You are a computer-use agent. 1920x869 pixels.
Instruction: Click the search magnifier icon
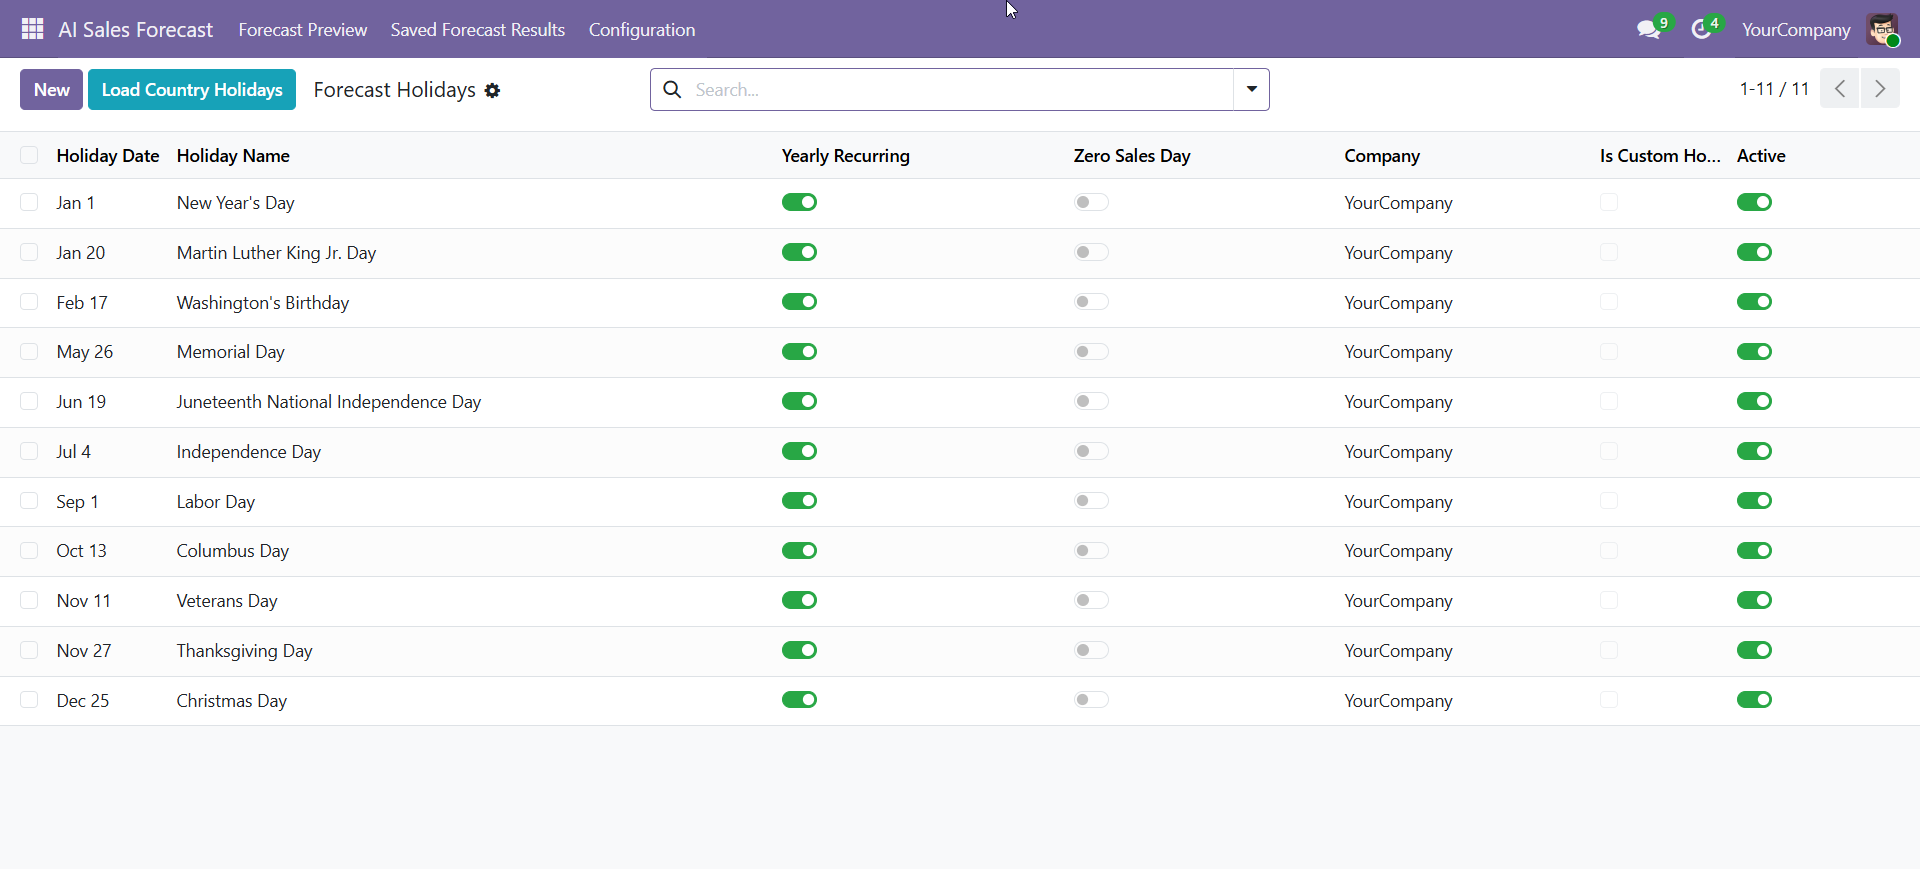673,90
